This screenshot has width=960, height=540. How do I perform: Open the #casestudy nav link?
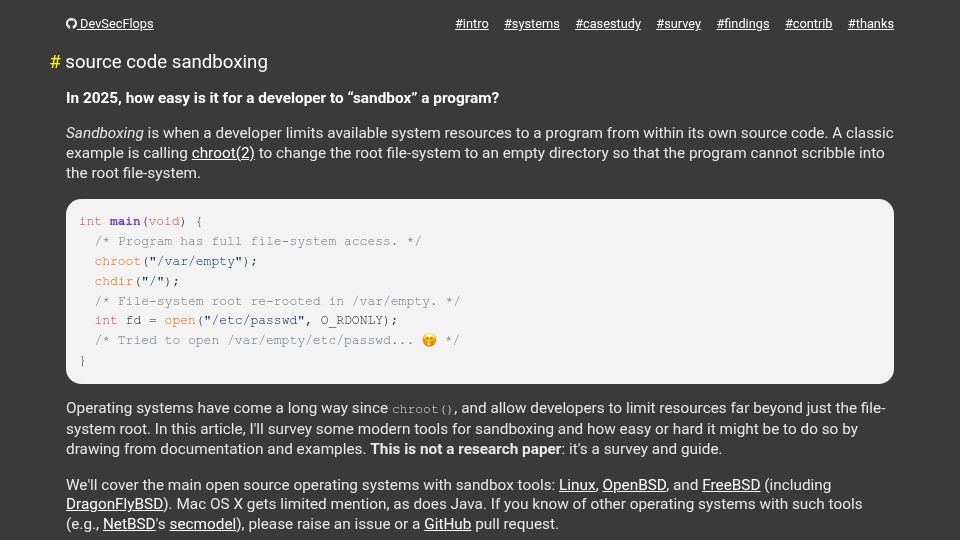tap(608, 24)
